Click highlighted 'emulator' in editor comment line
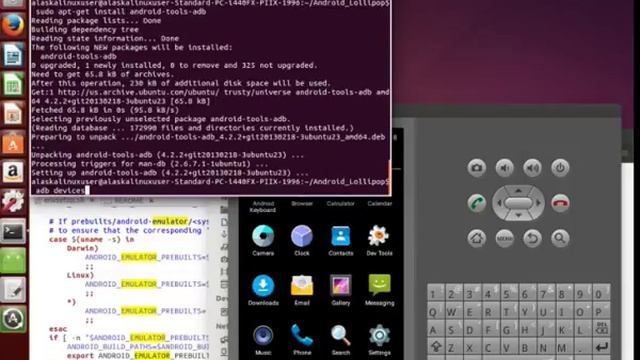The width and height of the screenshot is (640, 360). coord(170,221)
